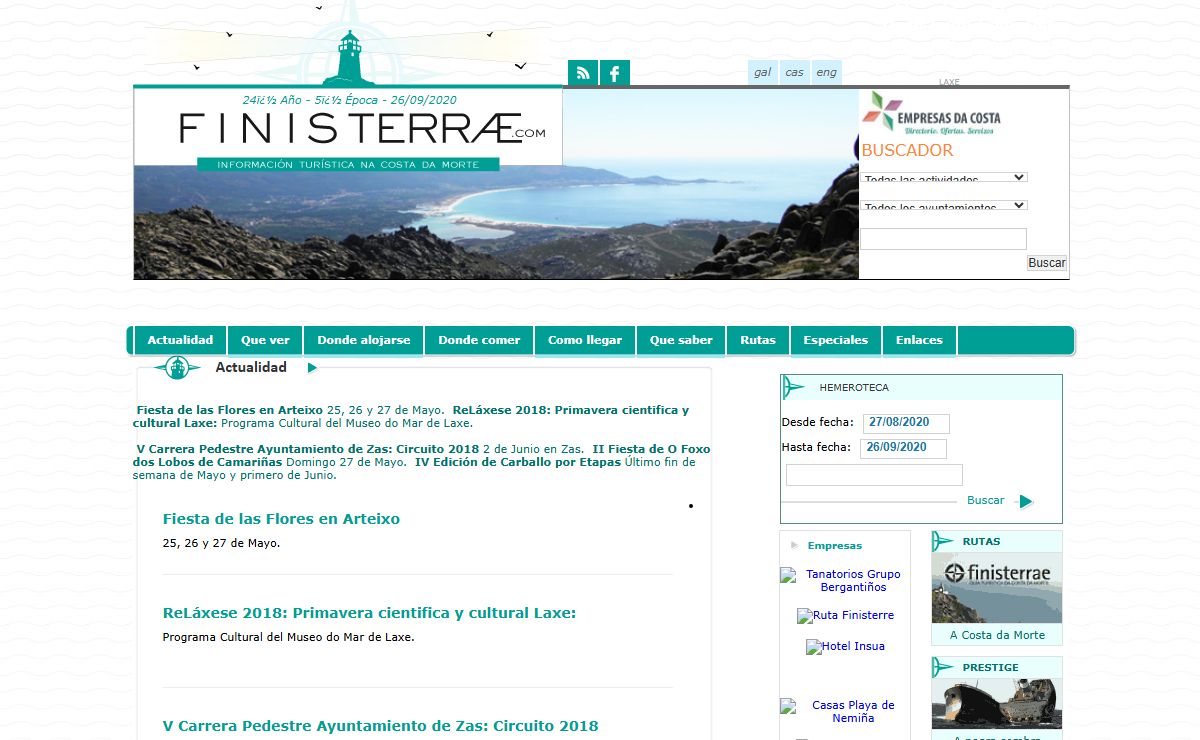Viewport: 1200px width, 740px height.
Task: Open the Casas Playa de Nemiña link
Action: click(x=853, y=712)
